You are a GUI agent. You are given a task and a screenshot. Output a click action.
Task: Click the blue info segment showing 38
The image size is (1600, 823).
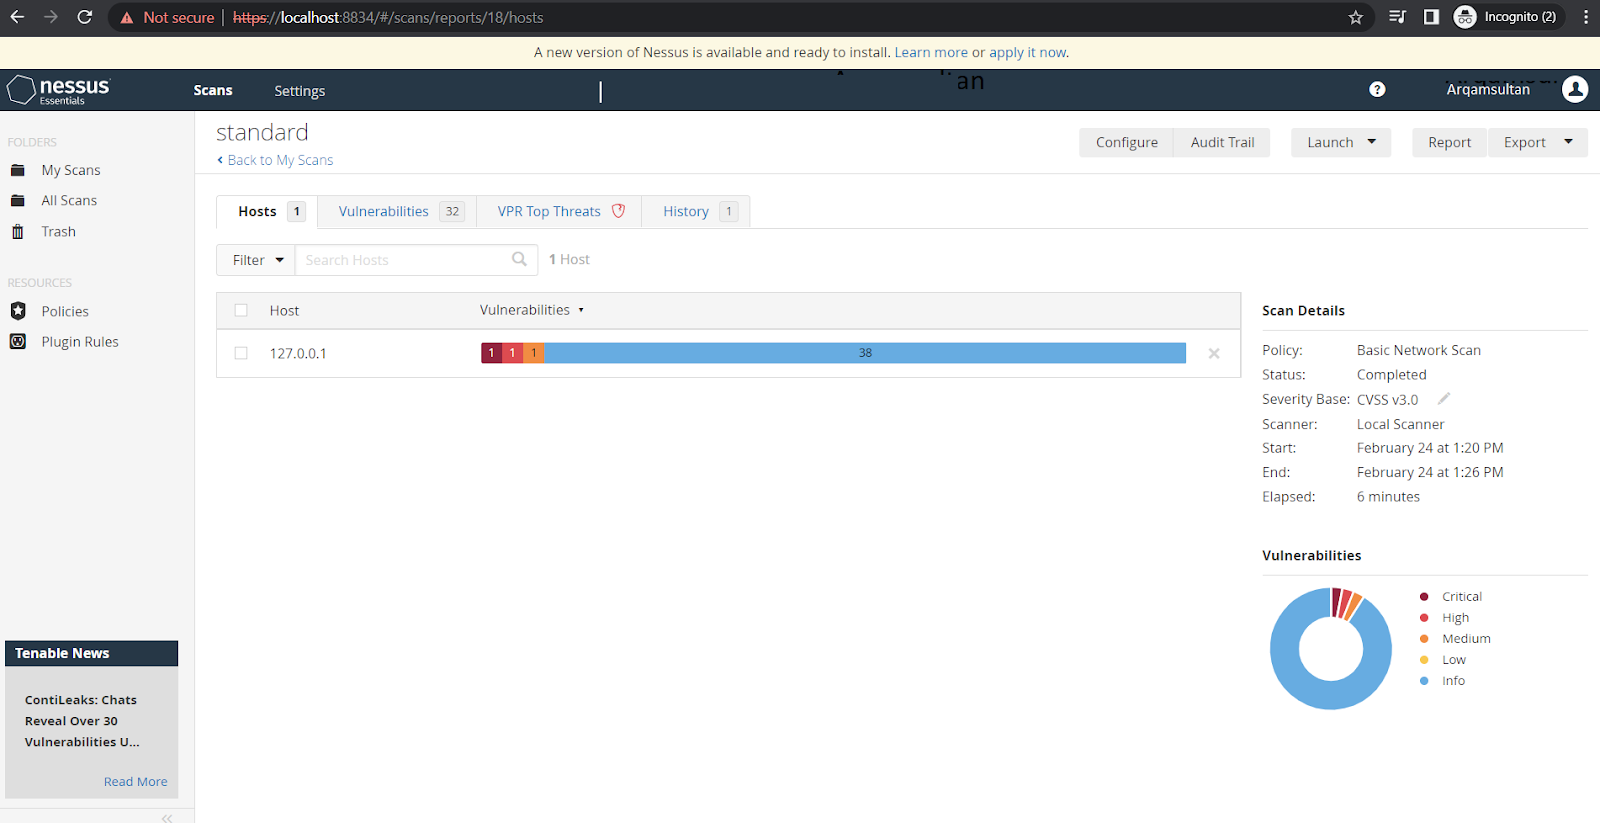(865, 353)
